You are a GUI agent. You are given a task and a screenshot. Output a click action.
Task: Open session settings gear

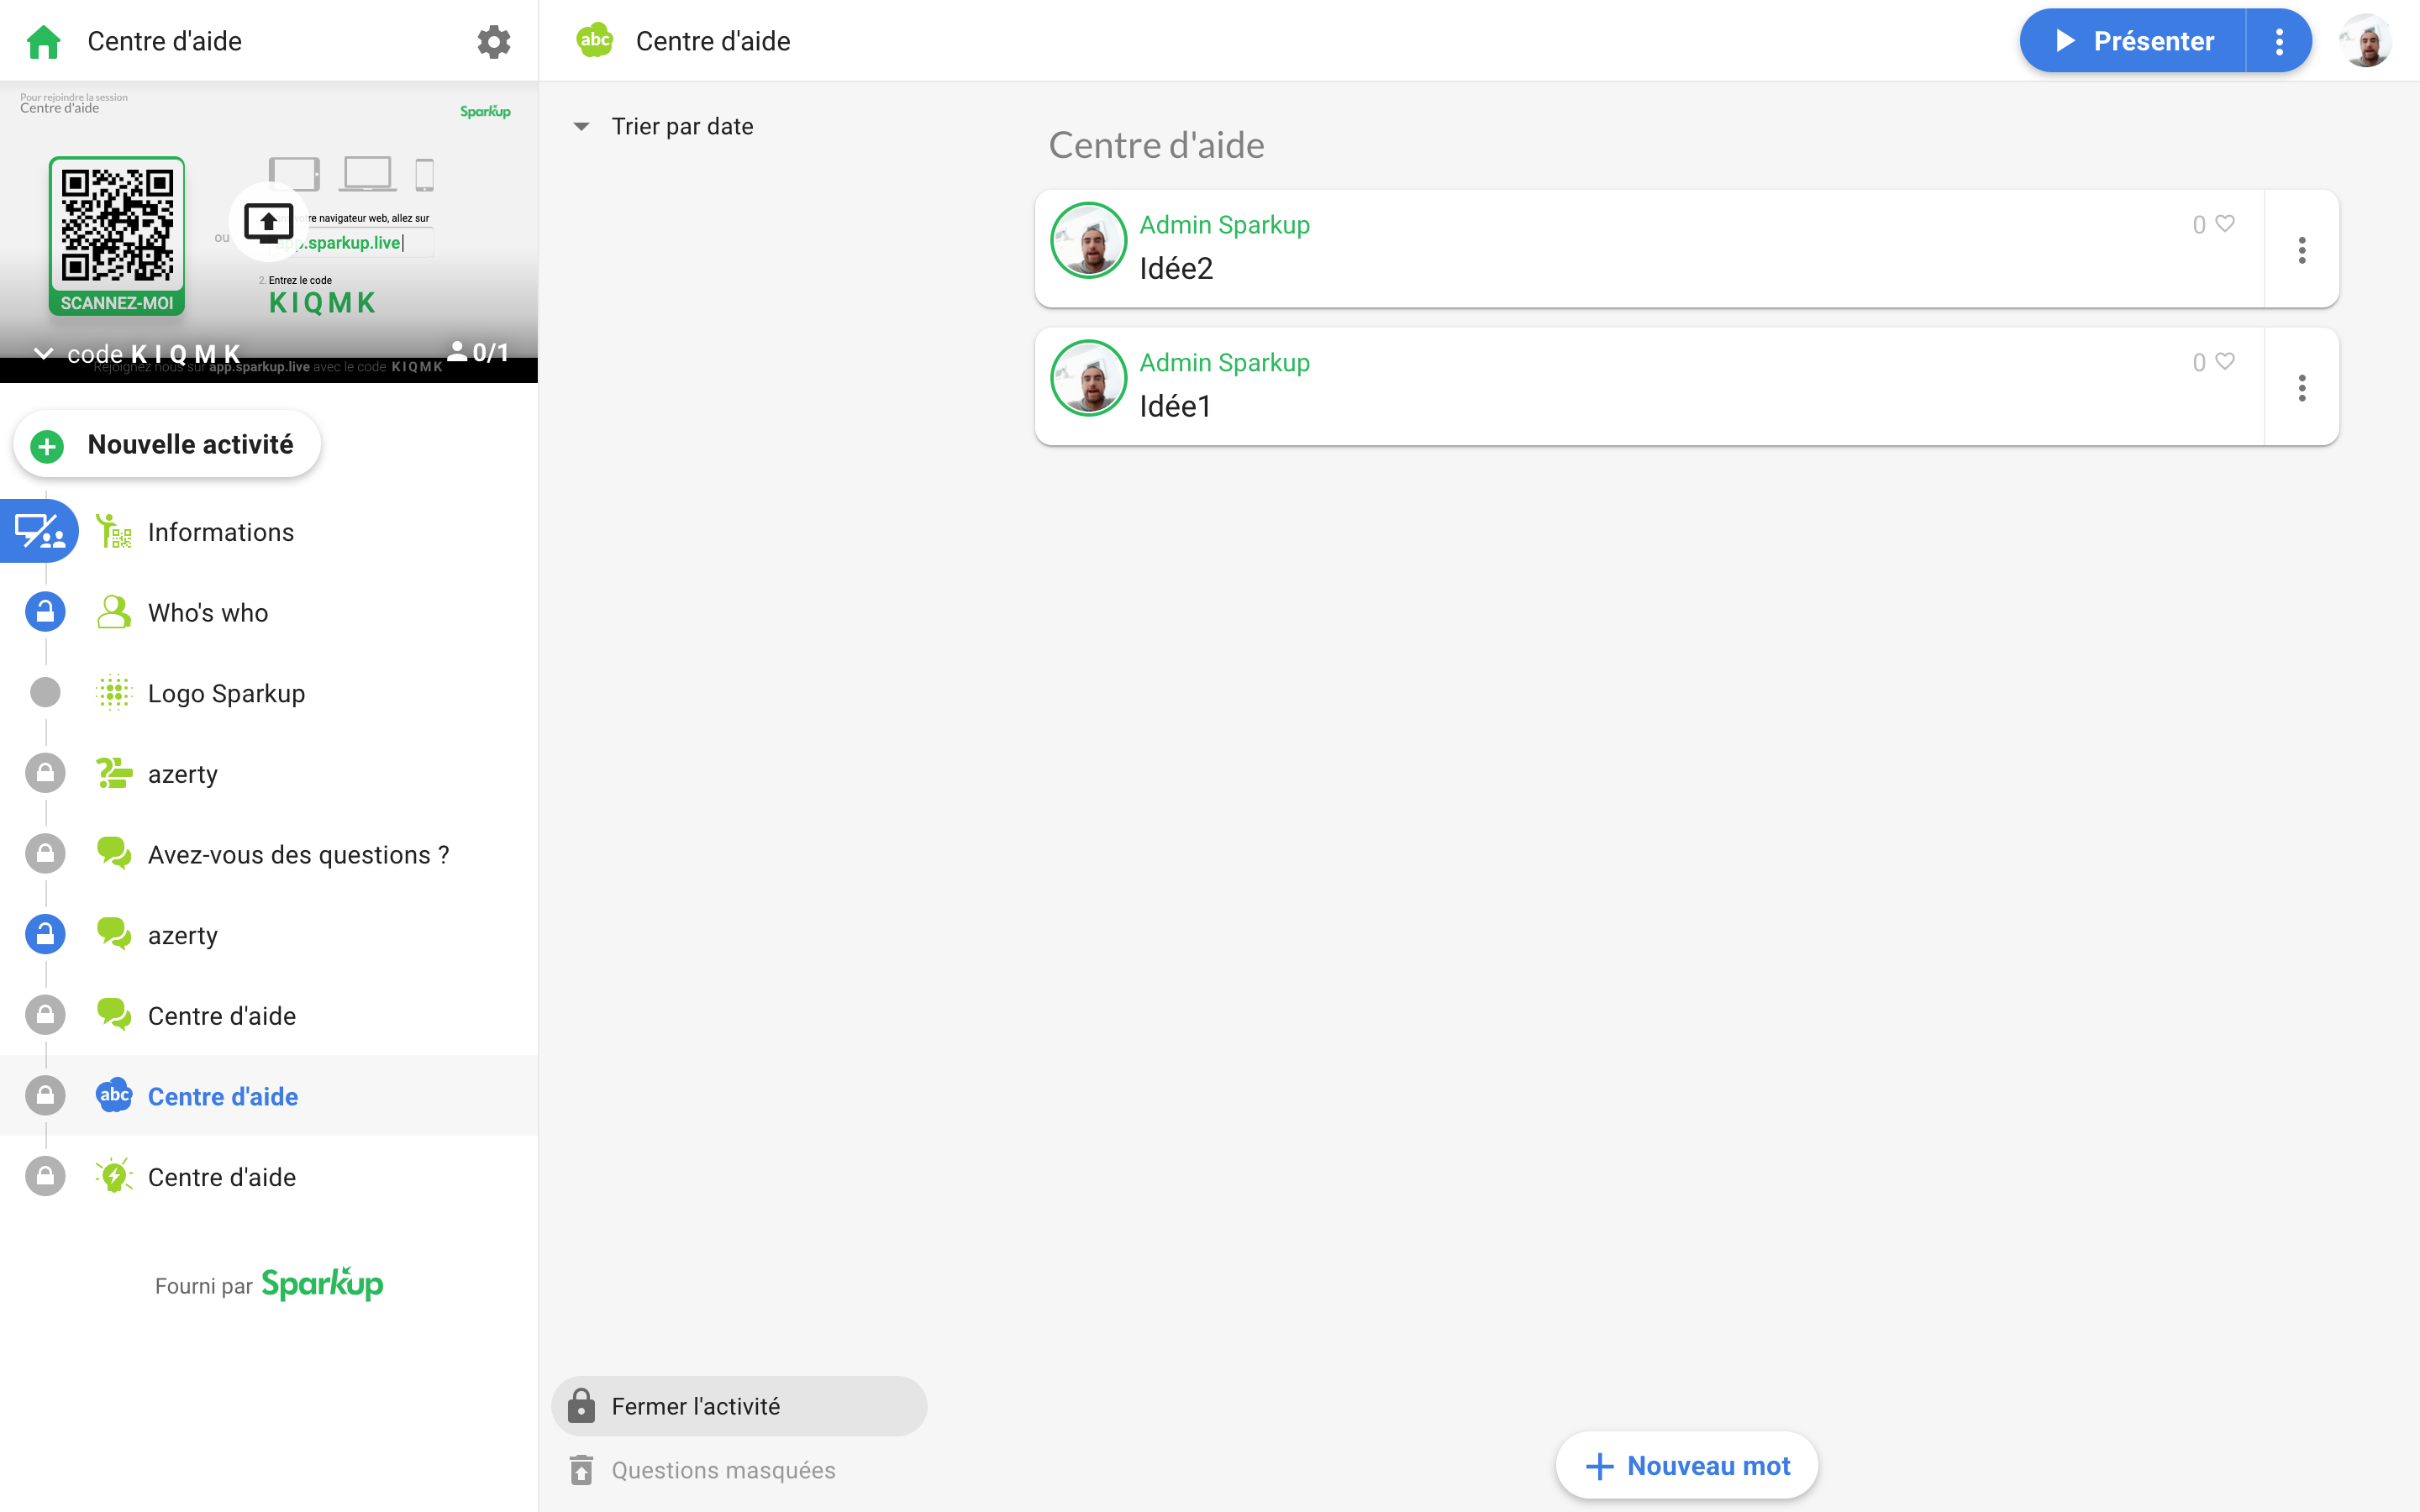click(493, 41)
